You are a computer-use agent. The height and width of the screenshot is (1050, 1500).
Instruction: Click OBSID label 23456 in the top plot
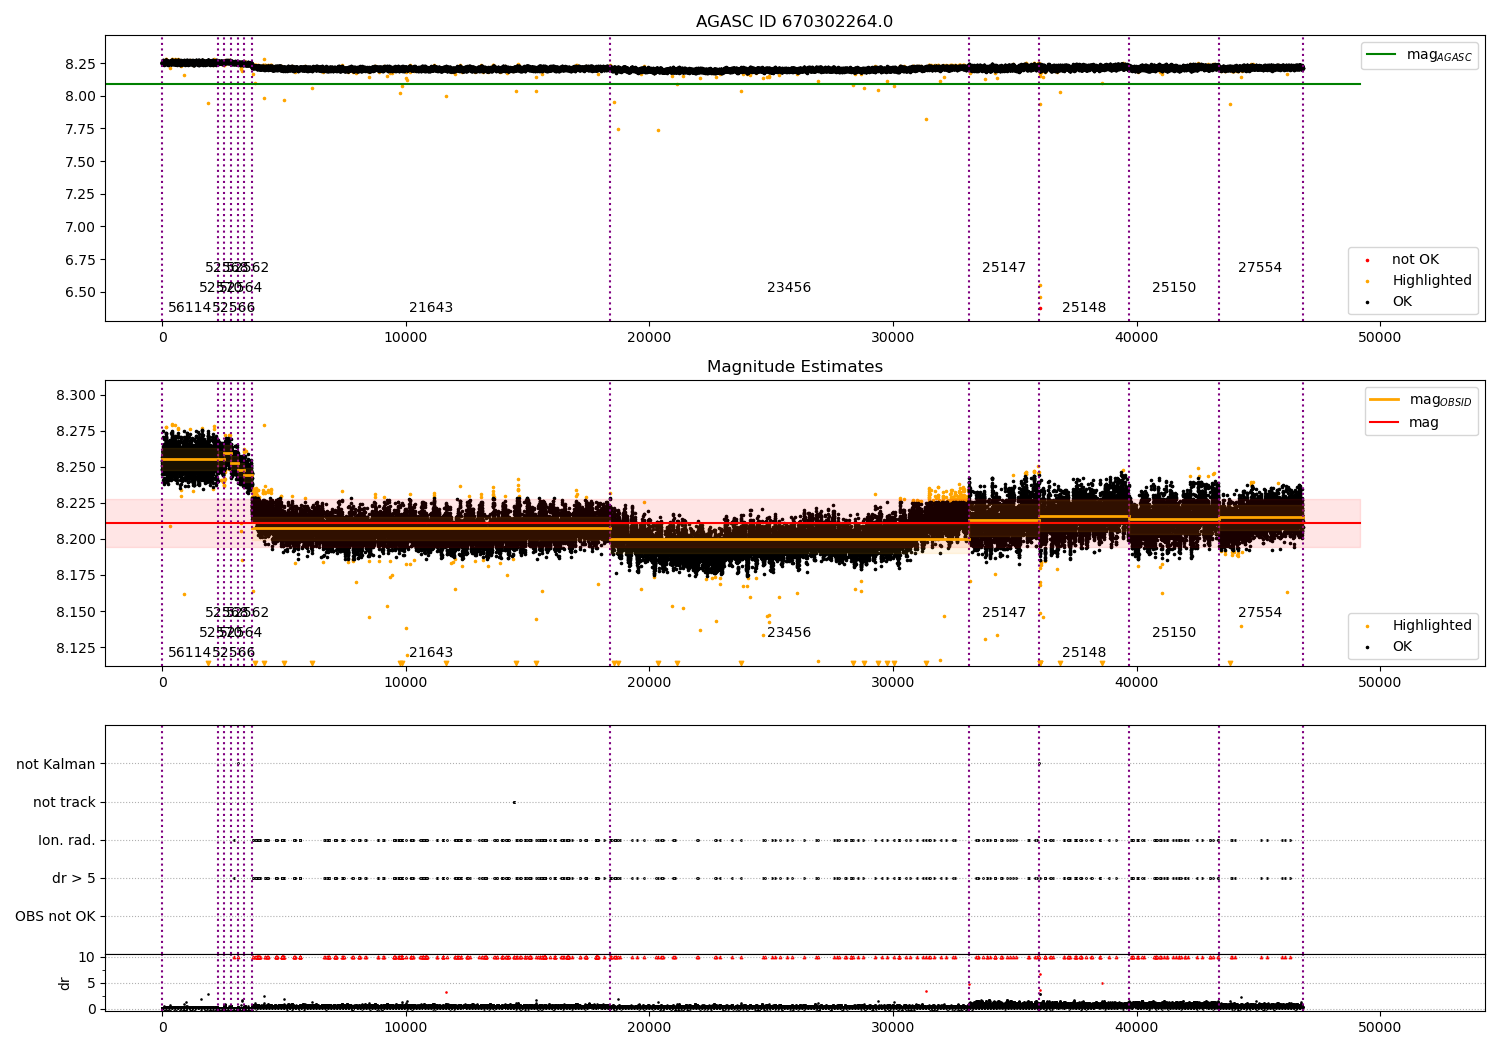coord(789,288)
